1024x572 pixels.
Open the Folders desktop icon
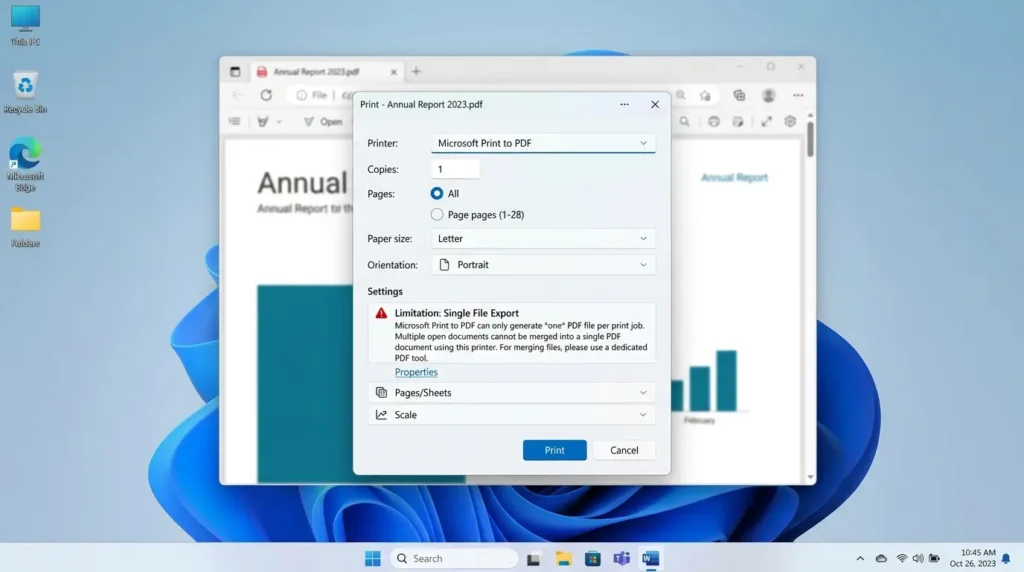pyautogui.click(x=25, y=228)
